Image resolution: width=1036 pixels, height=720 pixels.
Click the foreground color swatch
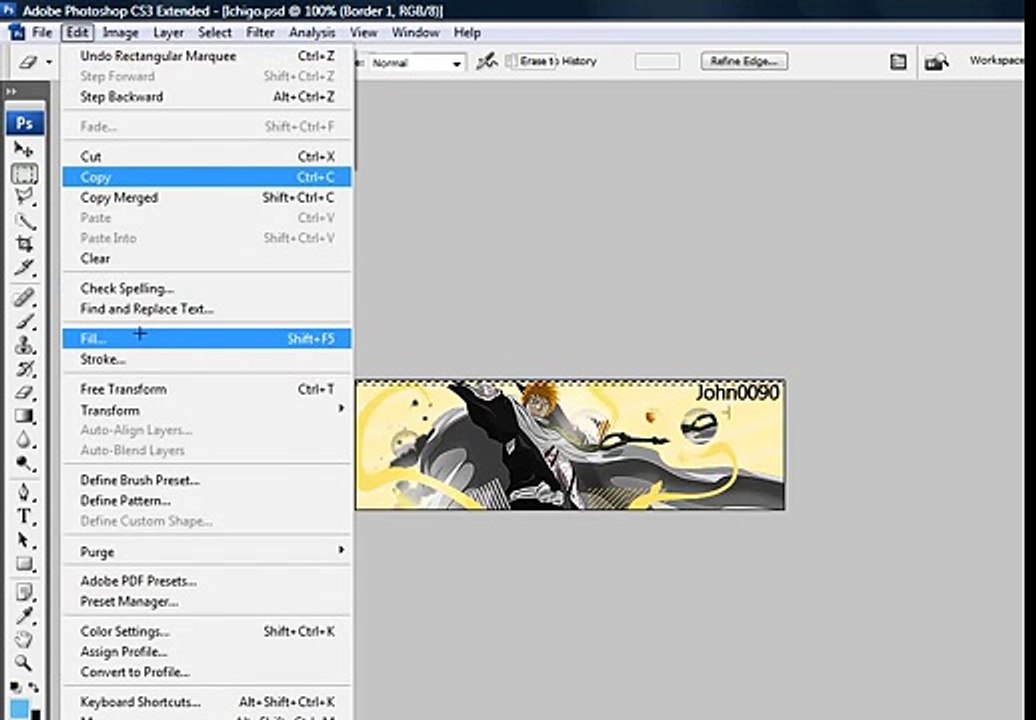point(19,709)
